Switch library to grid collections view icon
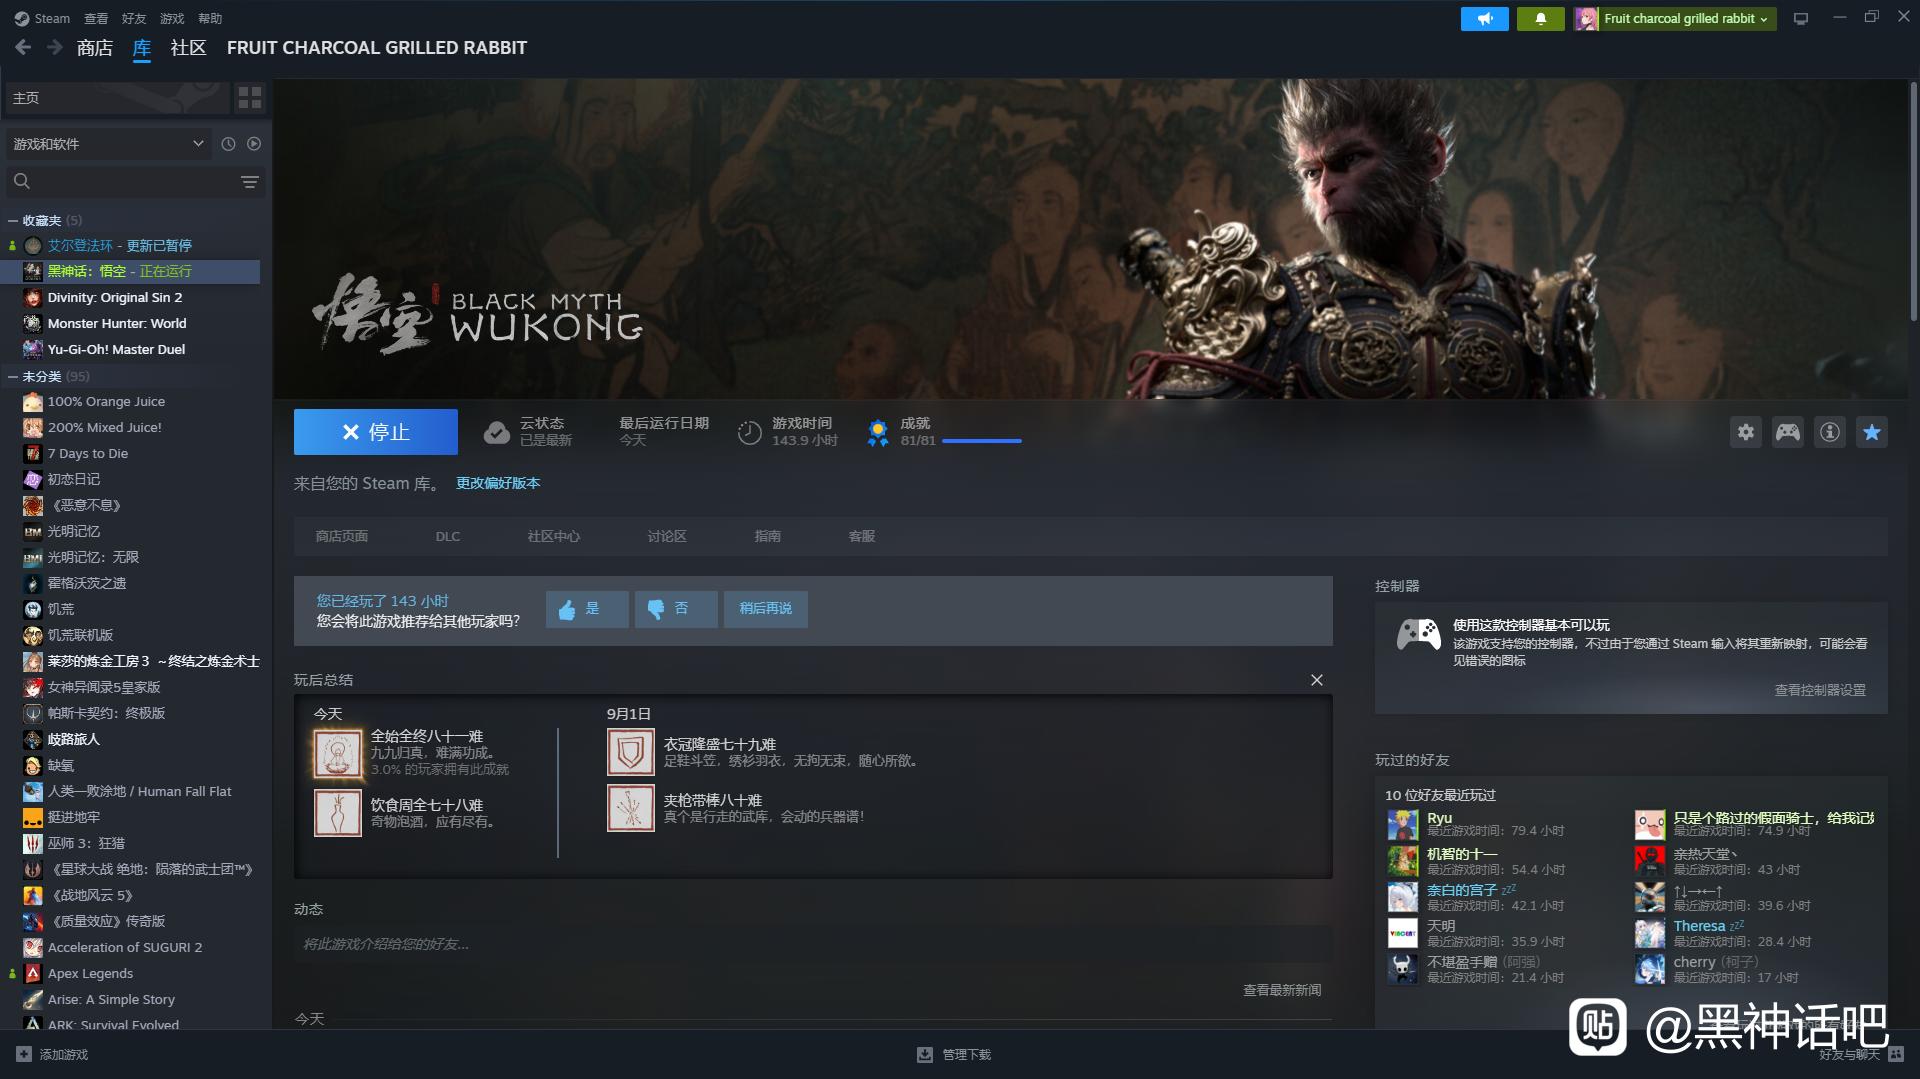The image size is (1920, 1079). (x=249, y=97)
